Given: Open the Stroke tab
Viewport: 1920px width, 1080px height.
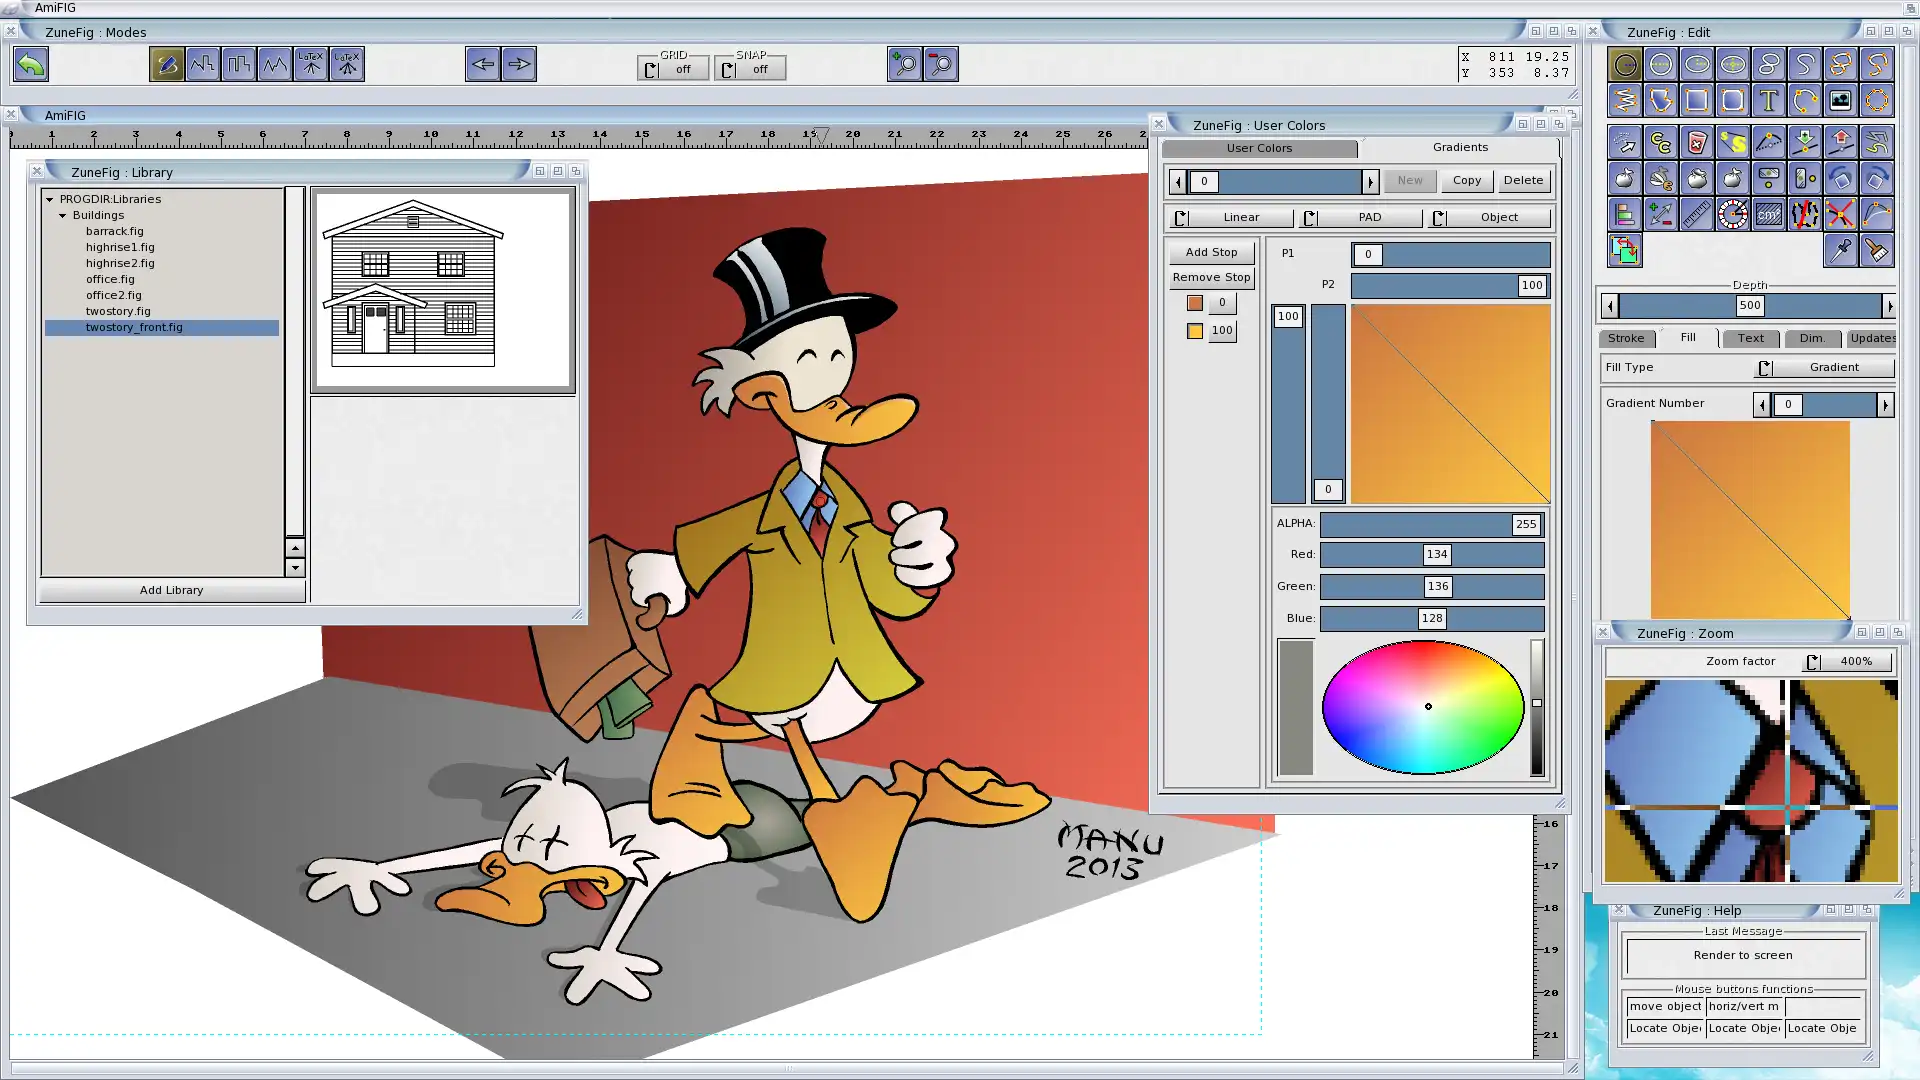Looking at the screenshot, I should [1625, 338].
